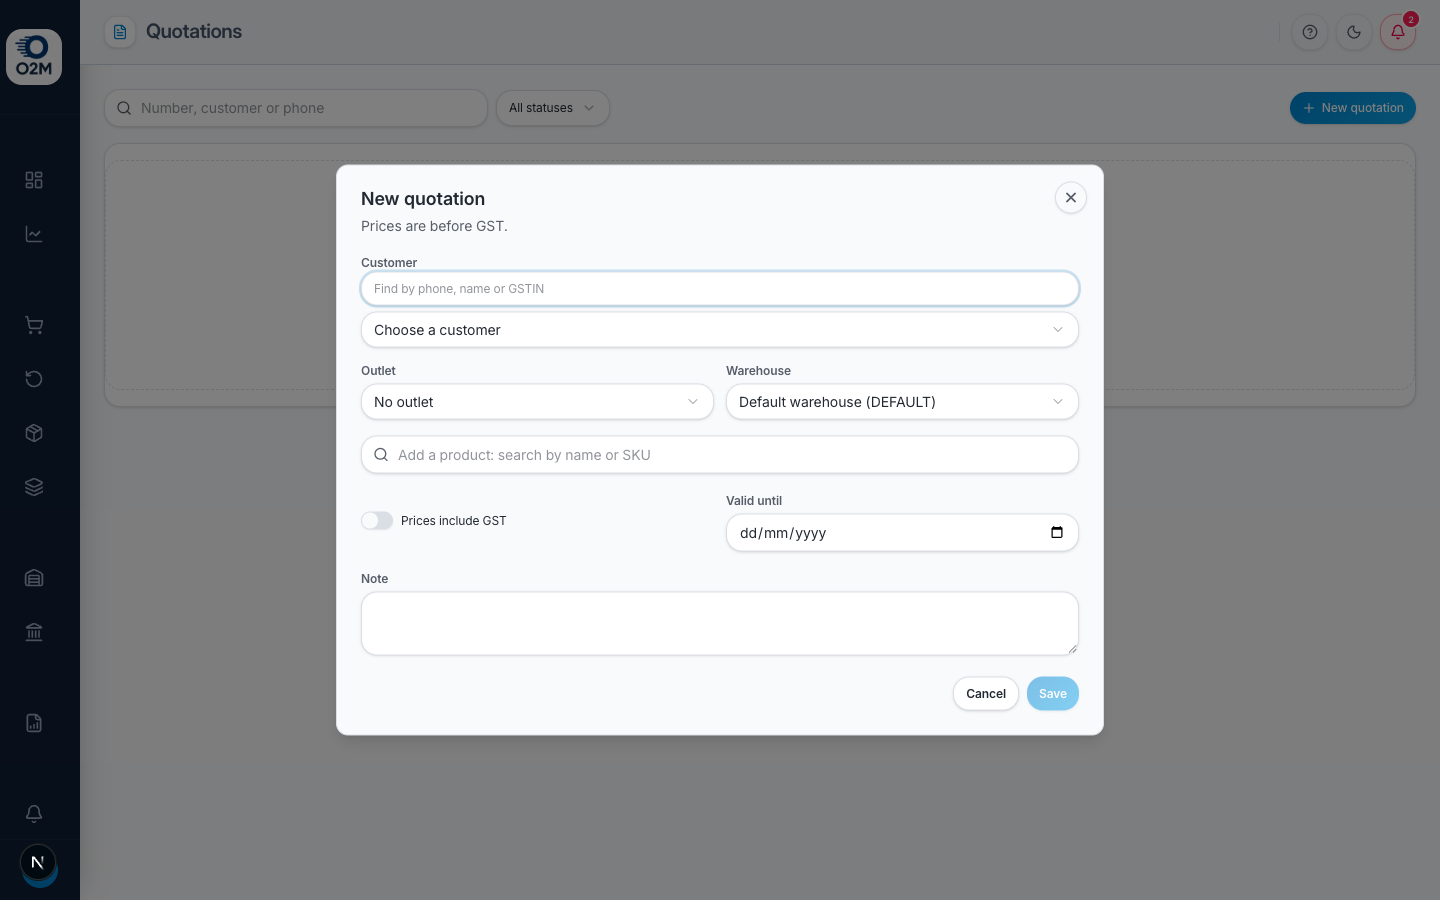Click the Quotations page title
The height and width of the screenshot is (900, 1440).
click(194, 31)
